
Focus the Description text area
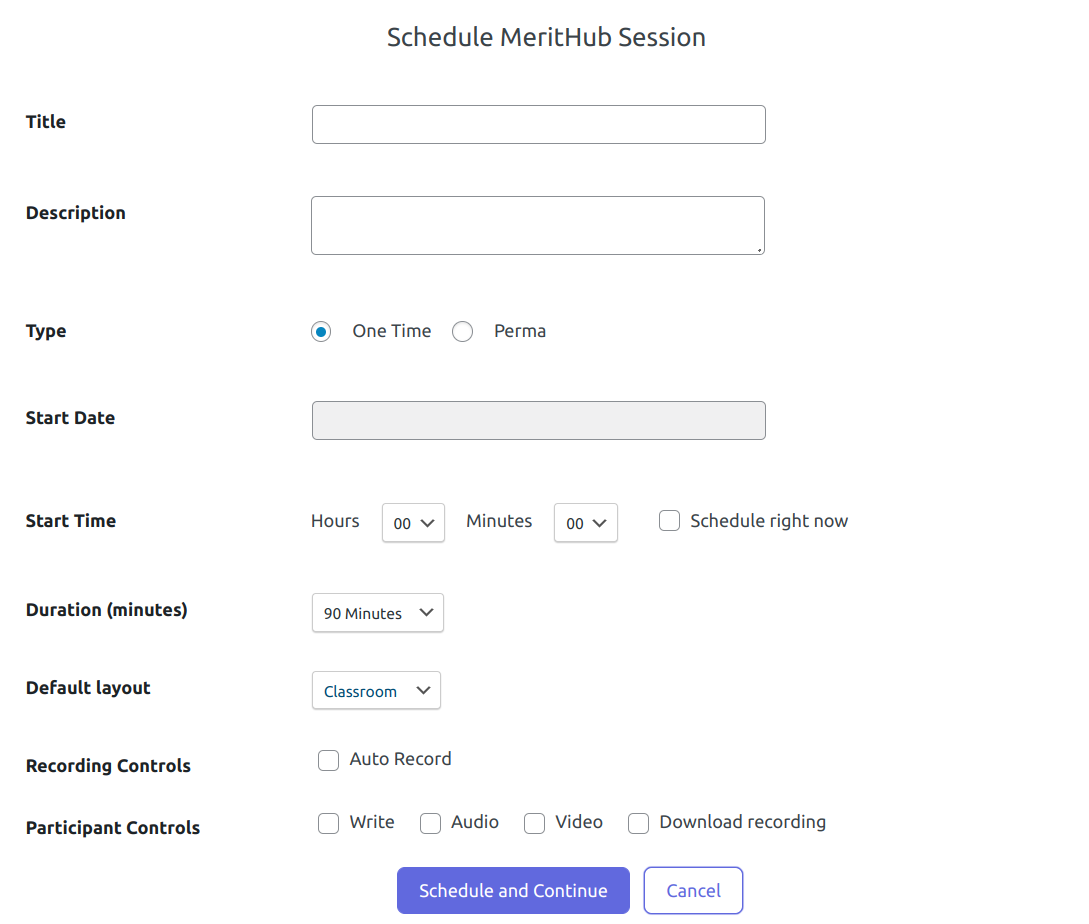tap(538, 225)
